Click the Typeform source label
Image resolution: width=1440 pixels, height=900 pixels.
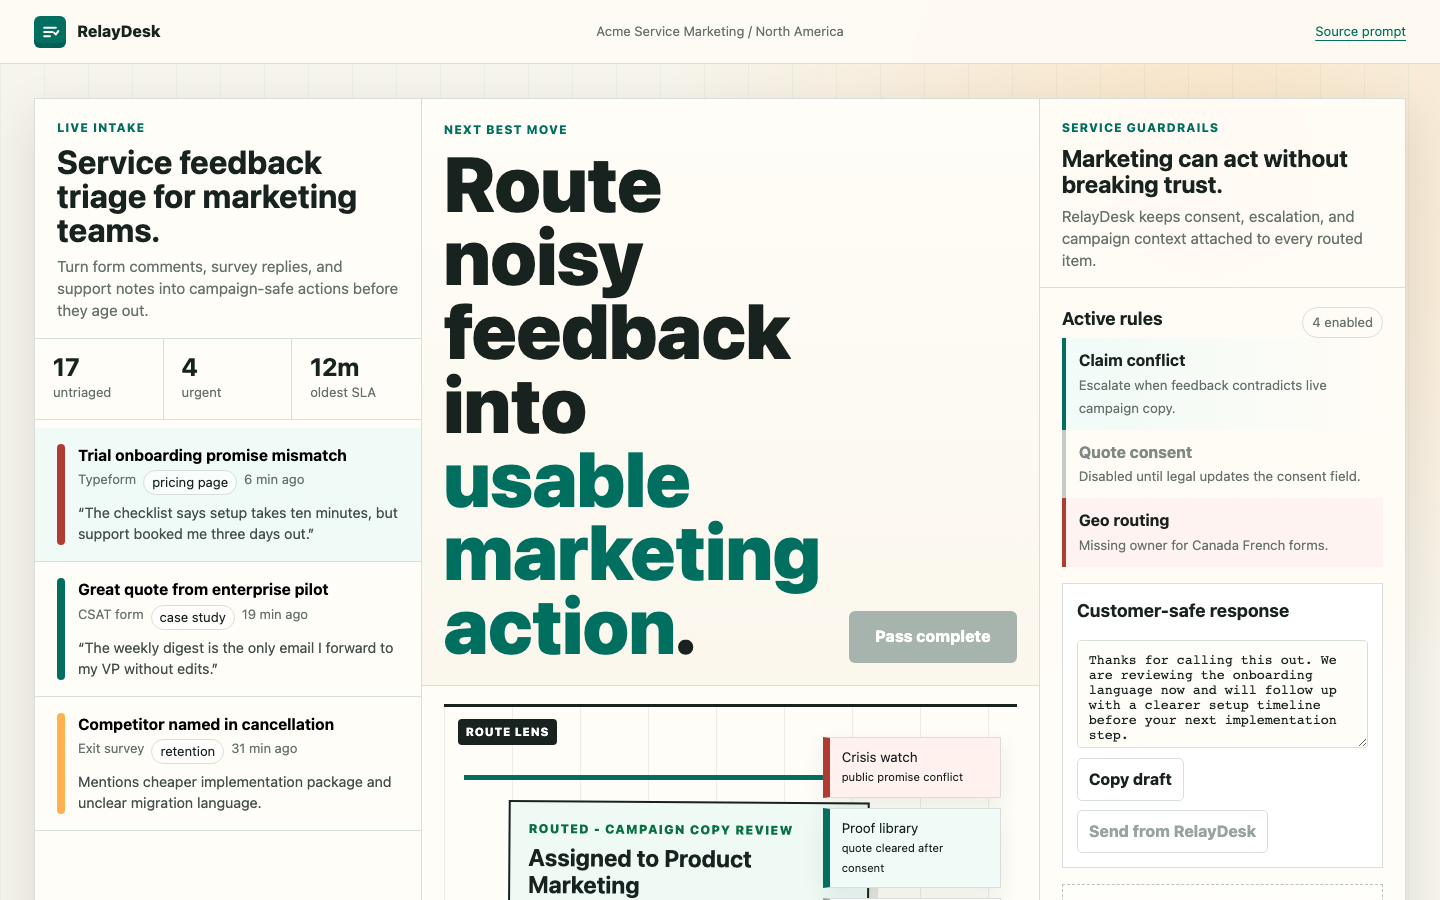click(107, 480)
